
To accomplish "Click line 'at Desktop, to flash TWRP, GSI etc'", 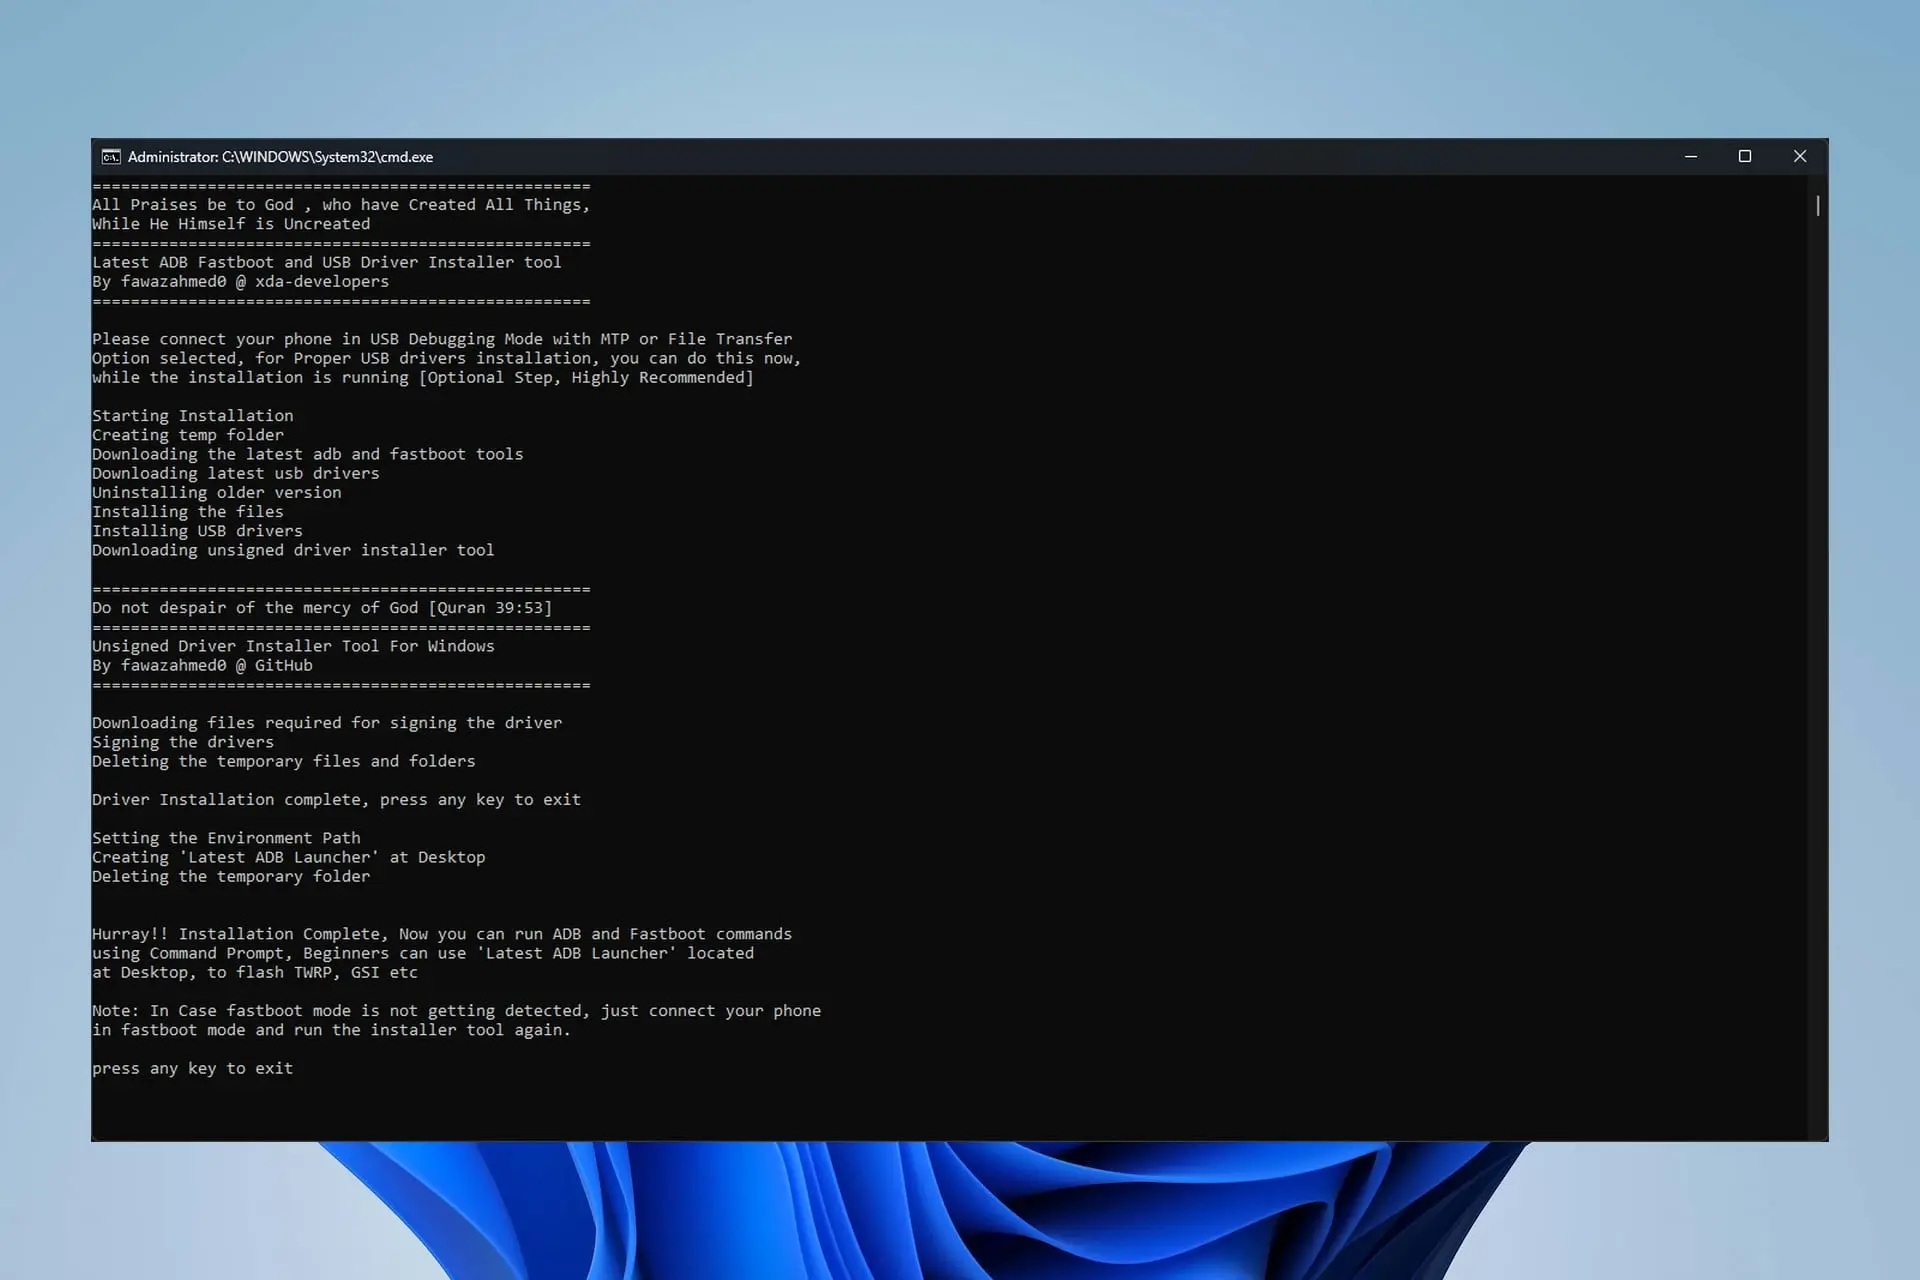I will (255, 973).
